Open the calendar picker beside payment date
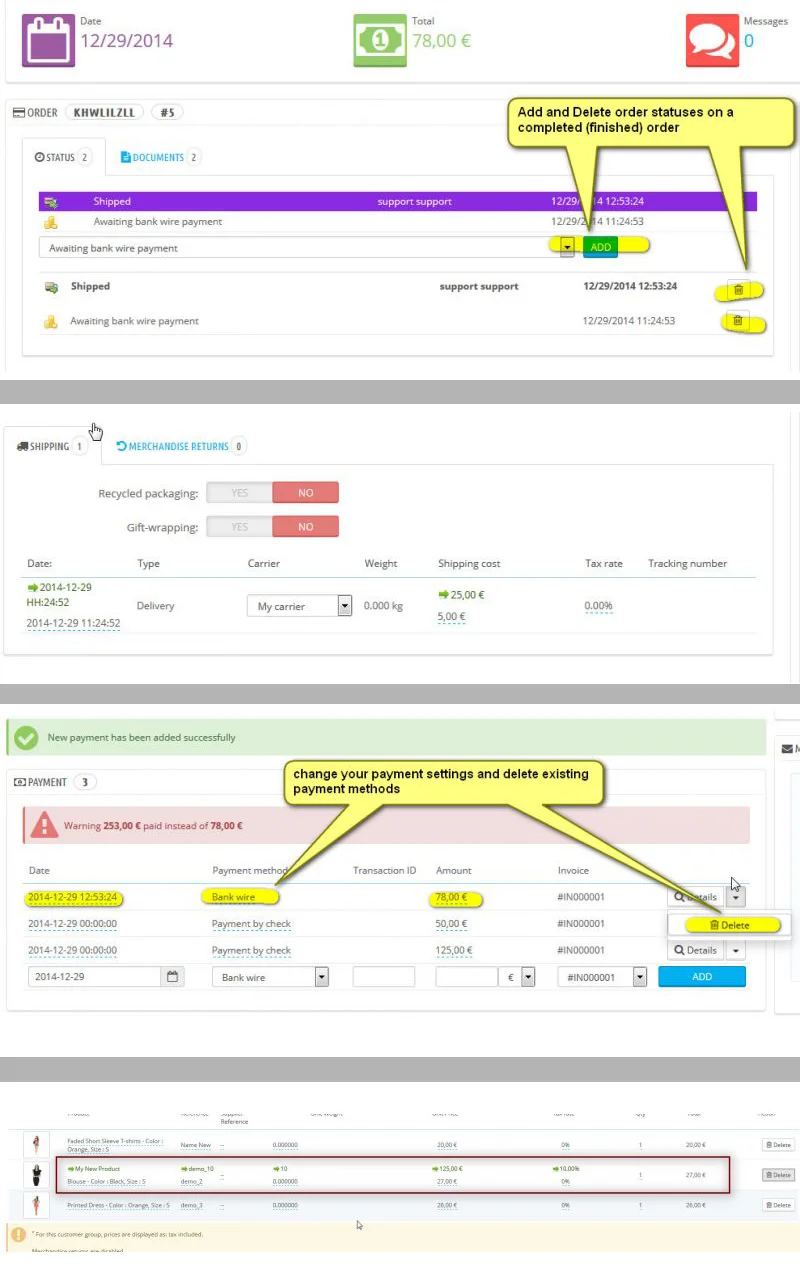 pyautogui.click(x=173, y=977)
